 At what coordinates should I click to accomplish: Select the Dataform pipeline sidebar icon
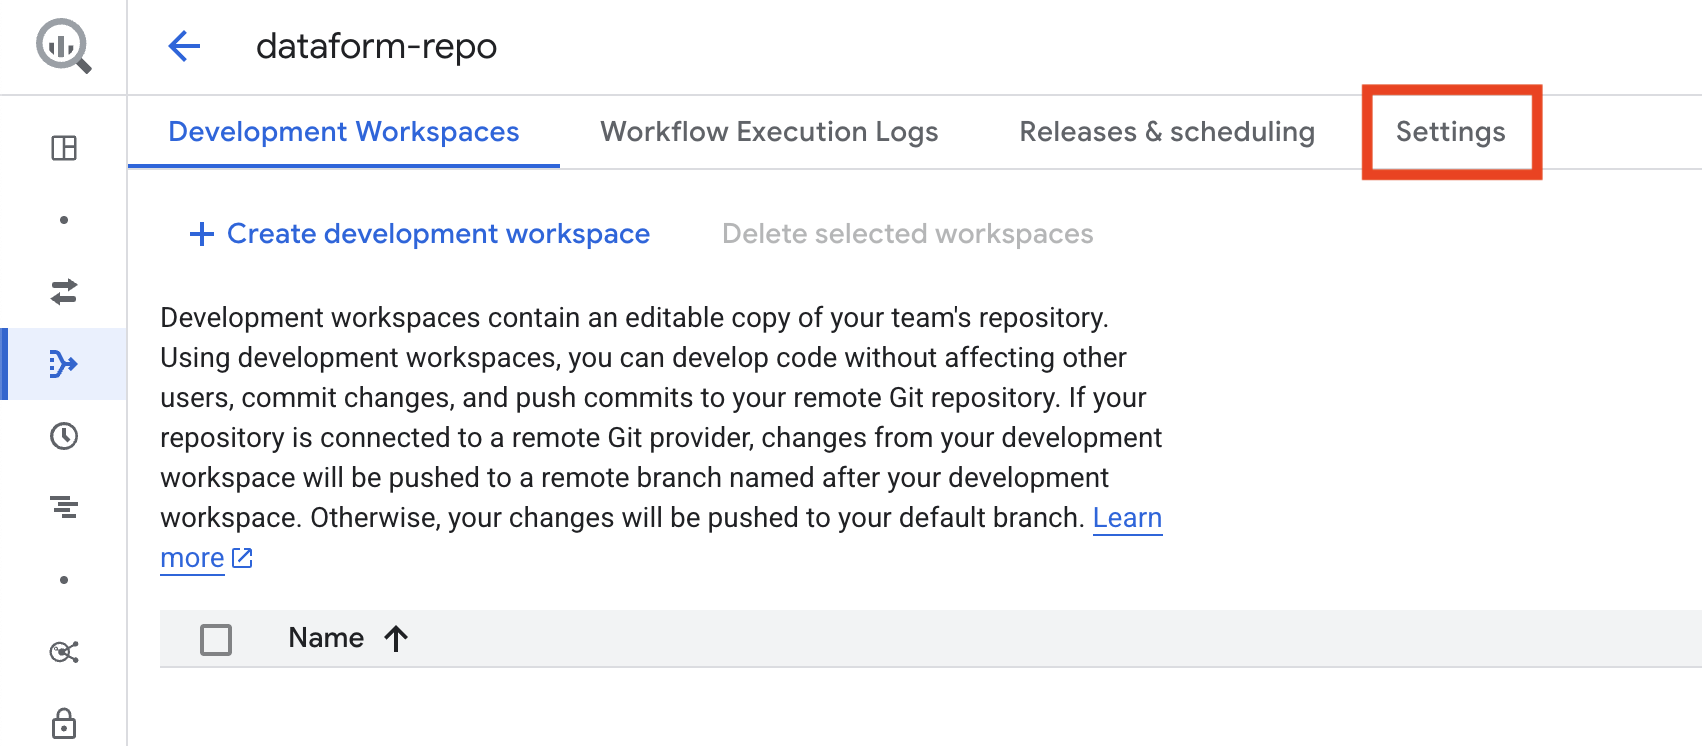click(64, 364)
